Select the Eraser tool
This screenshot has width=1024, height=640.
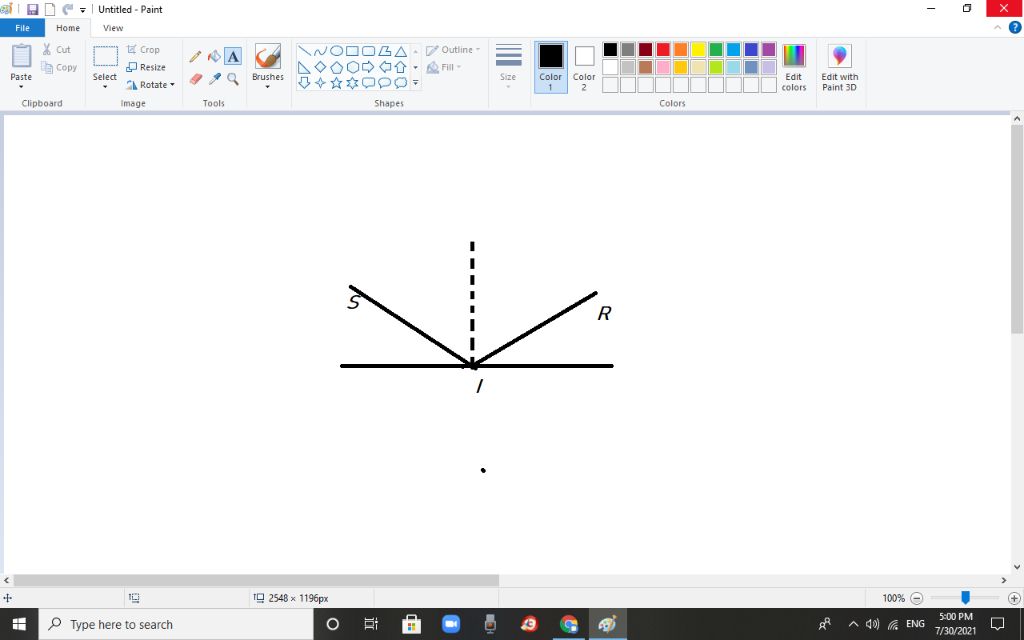point(195,79)
